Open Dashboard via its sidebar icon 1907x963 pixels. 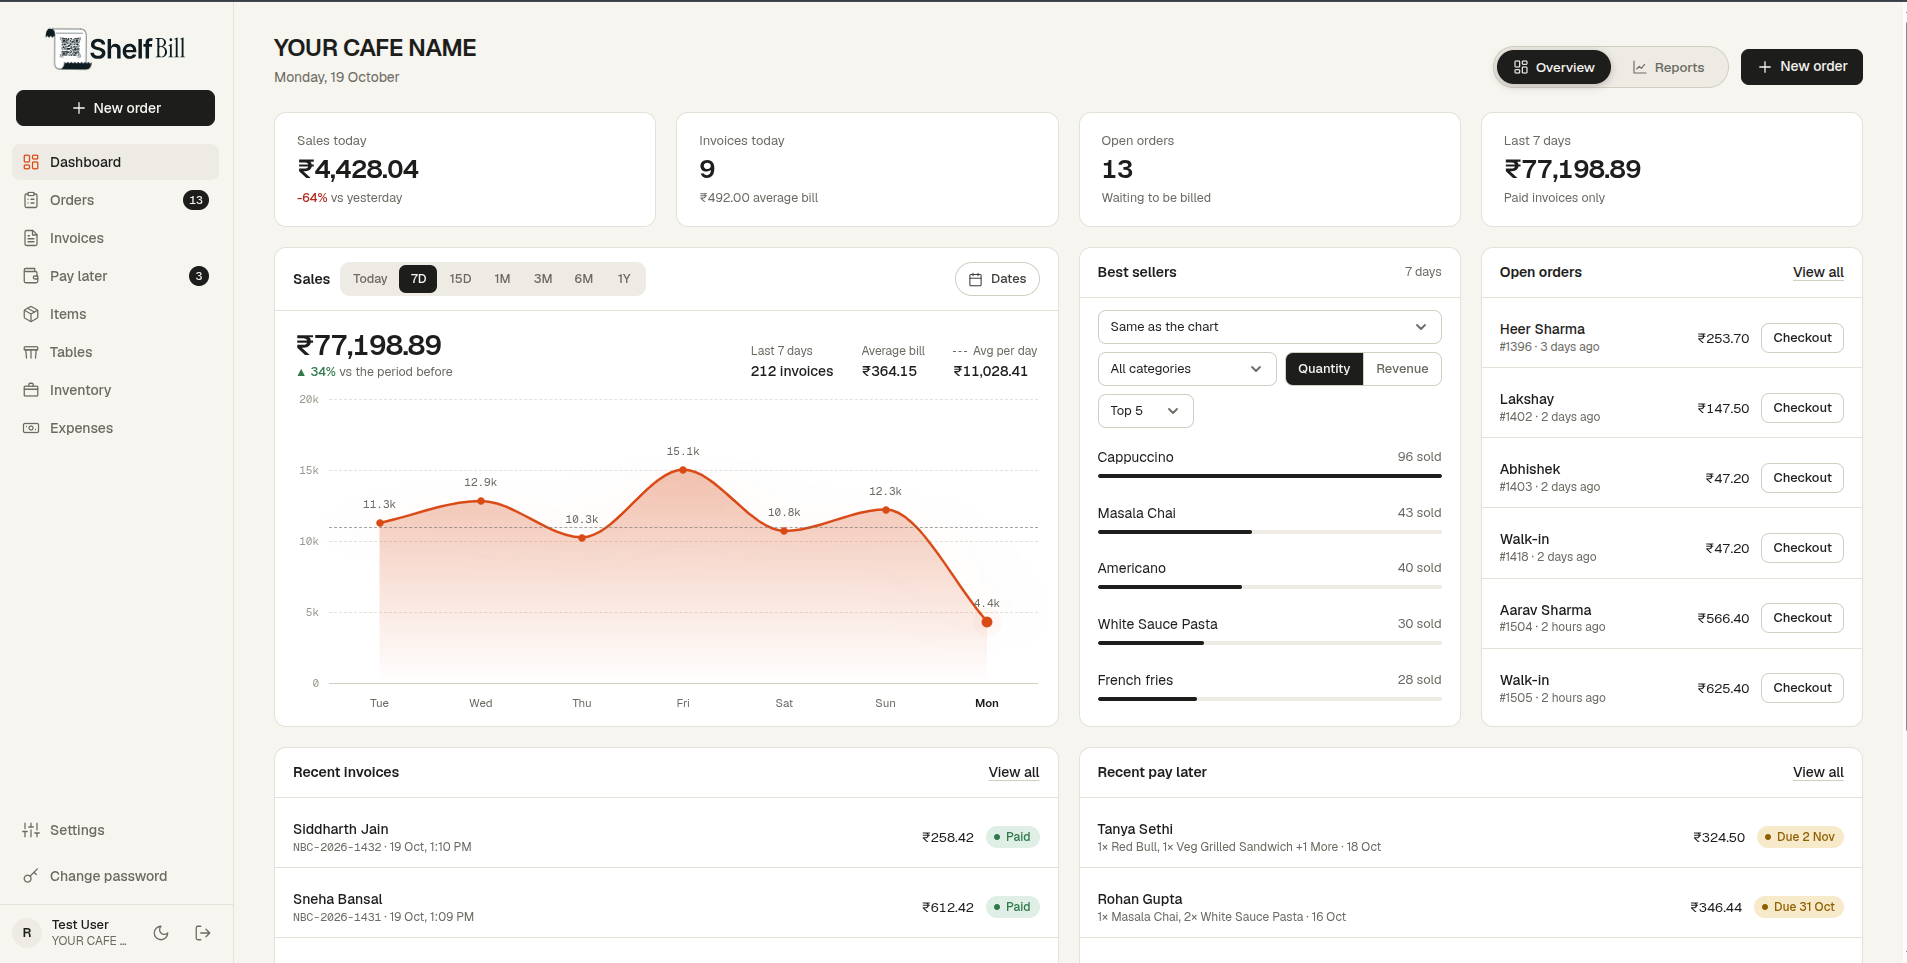coord(31,162)
